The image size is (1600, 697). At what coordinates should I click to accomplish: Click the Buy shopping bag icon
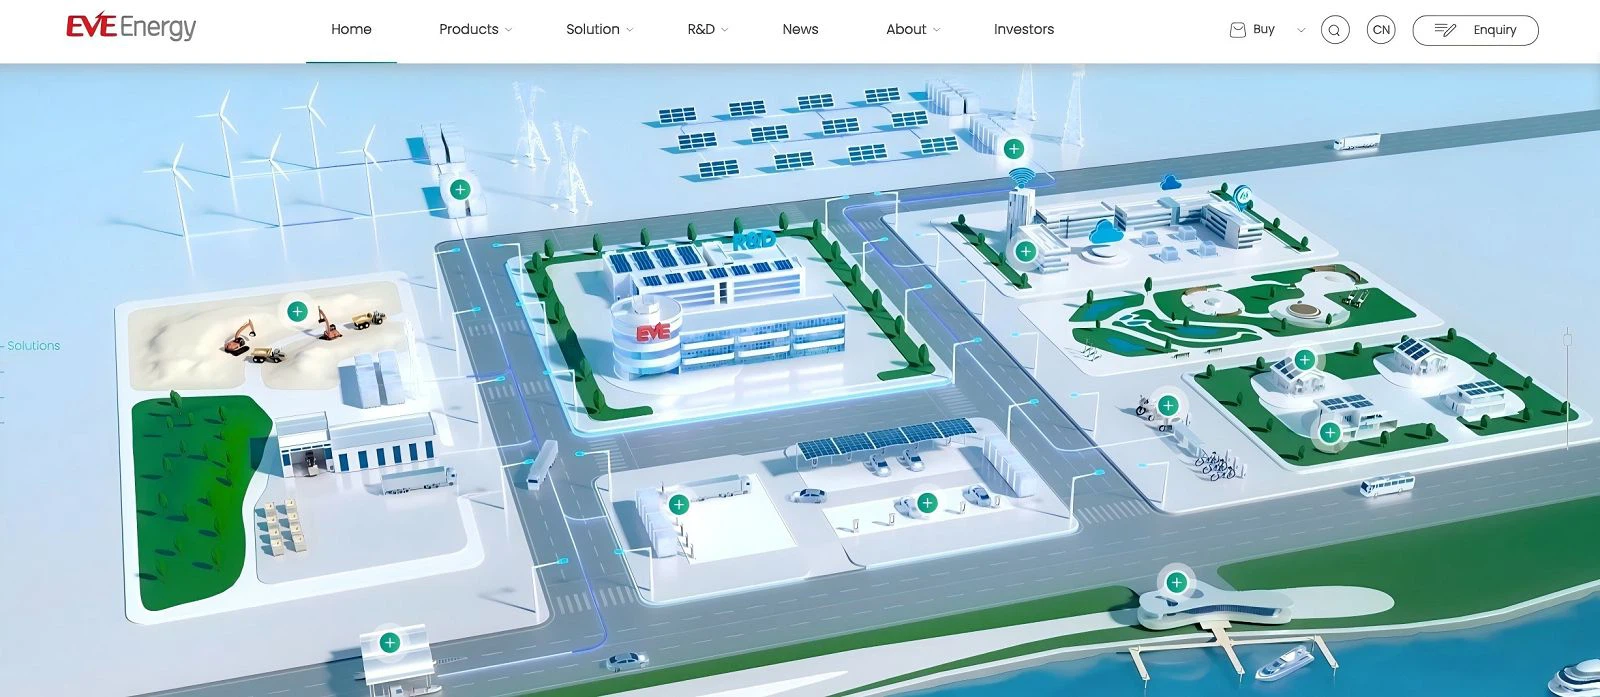(x=1237, y=30)
